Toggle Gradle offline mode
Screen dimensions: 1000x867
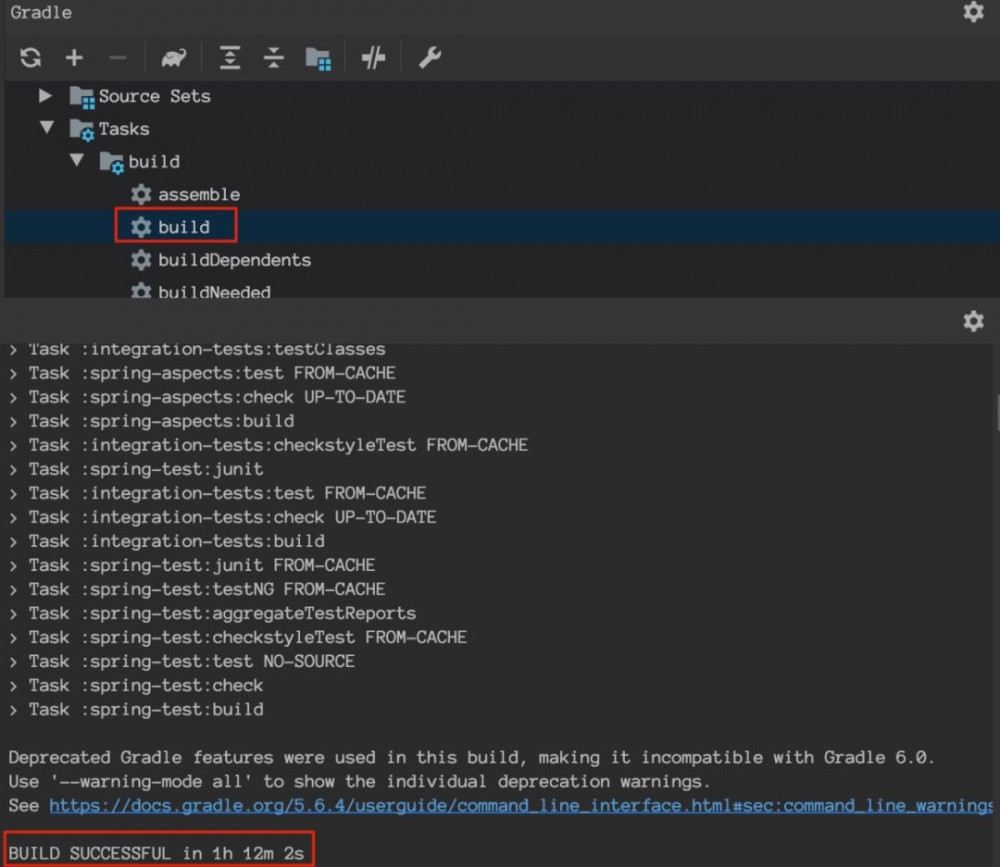[373, 58]
